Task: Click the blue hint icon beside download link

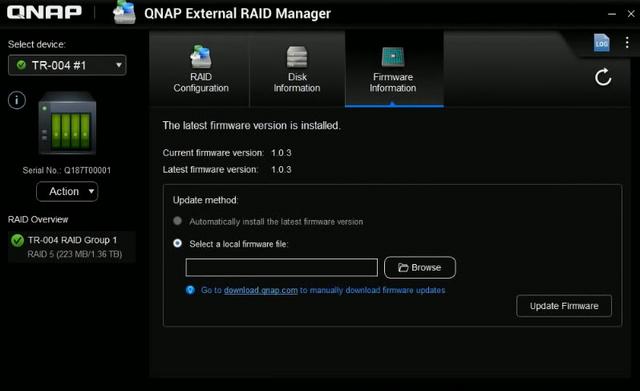Action: pyautogui.click(x=190, y=290)
